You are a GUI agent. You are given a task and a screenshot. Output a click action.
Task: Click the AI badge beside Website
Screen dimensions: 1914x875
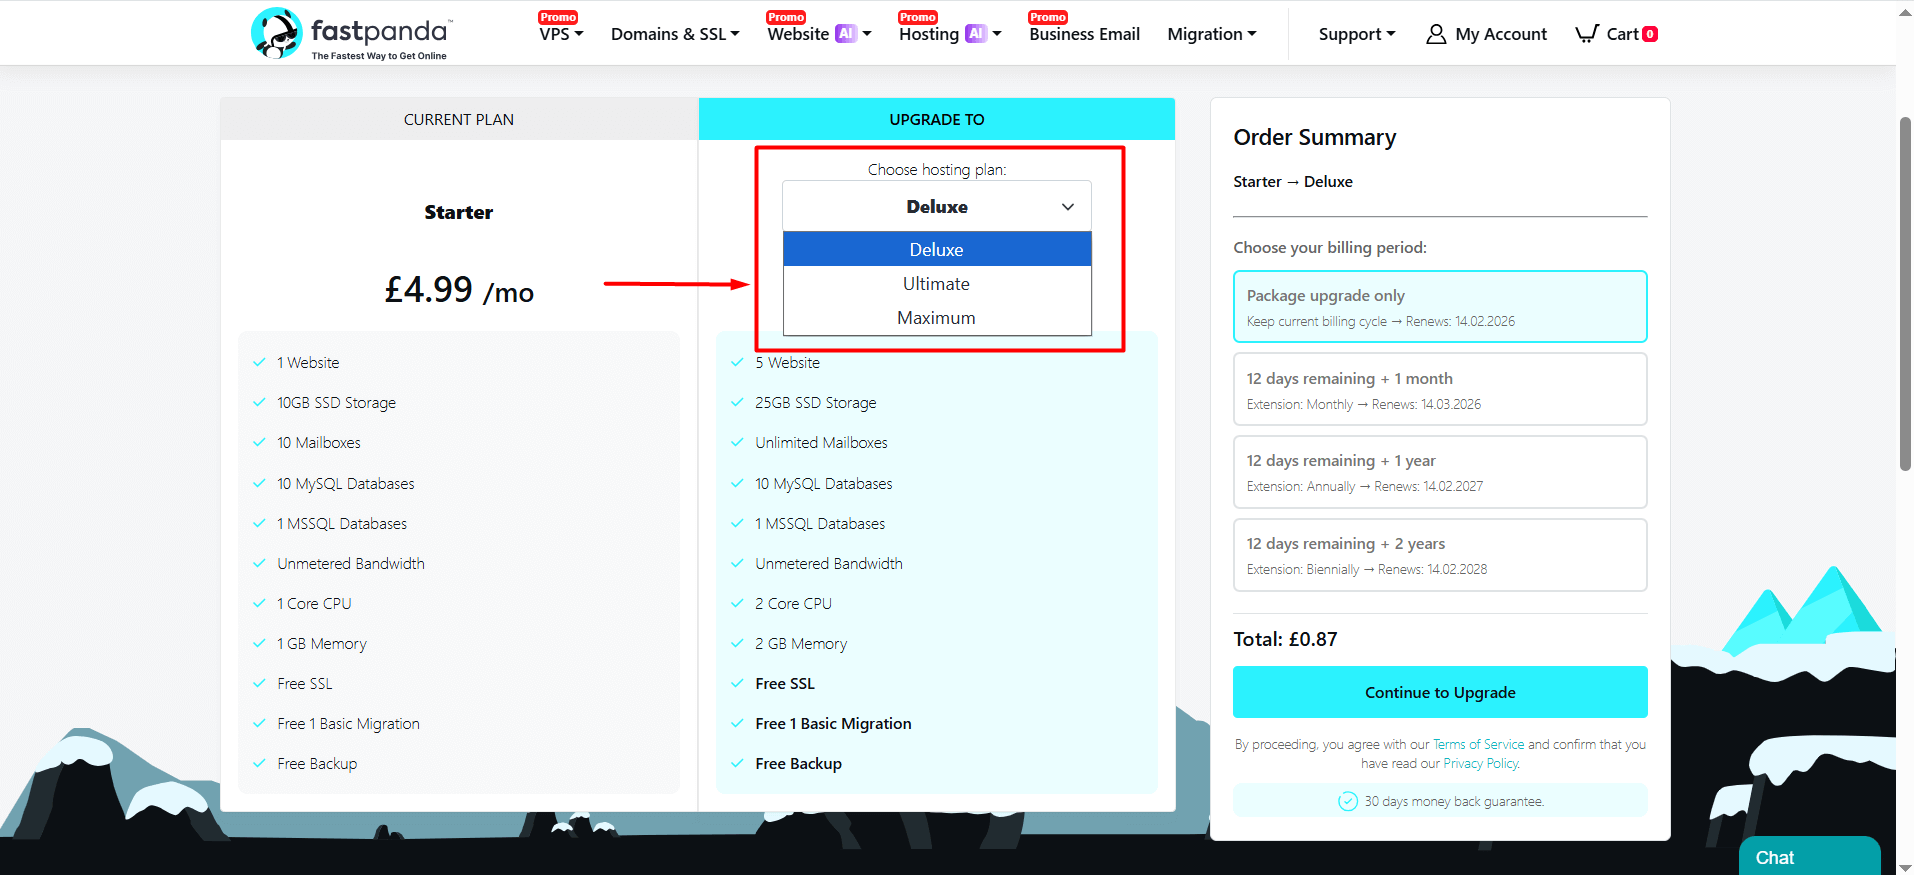846,34
